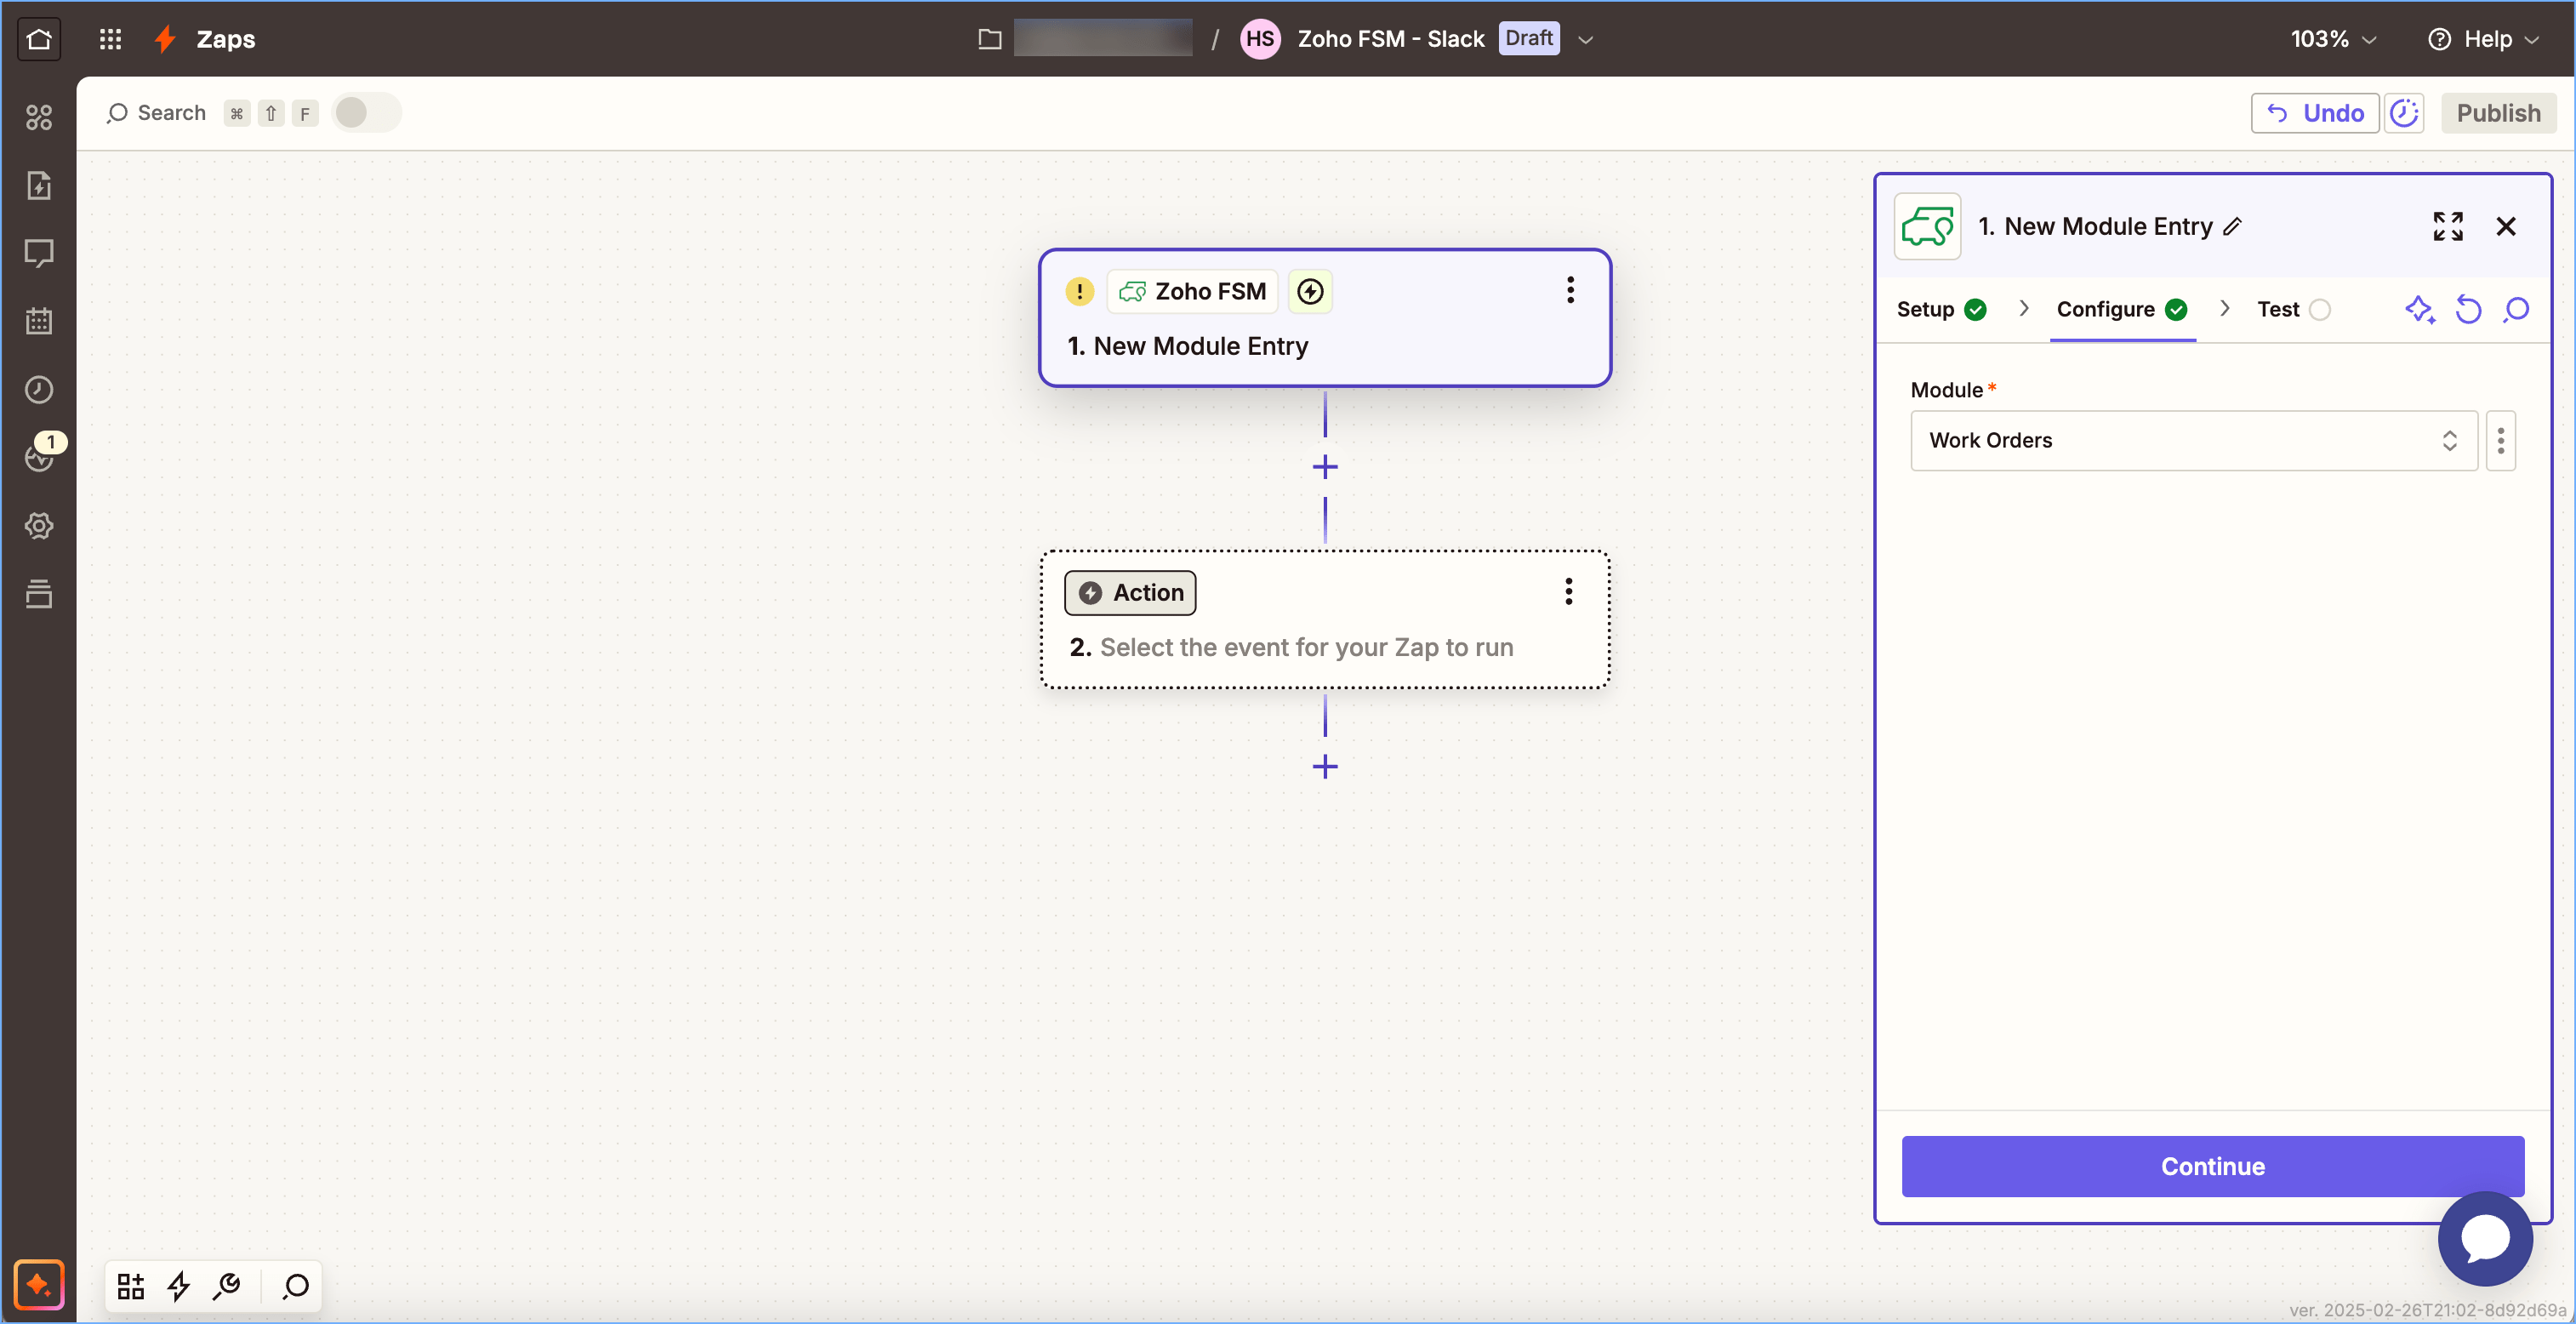Open the chat support bubble
The image size is (2576, 1324).
point(2484,1238)
